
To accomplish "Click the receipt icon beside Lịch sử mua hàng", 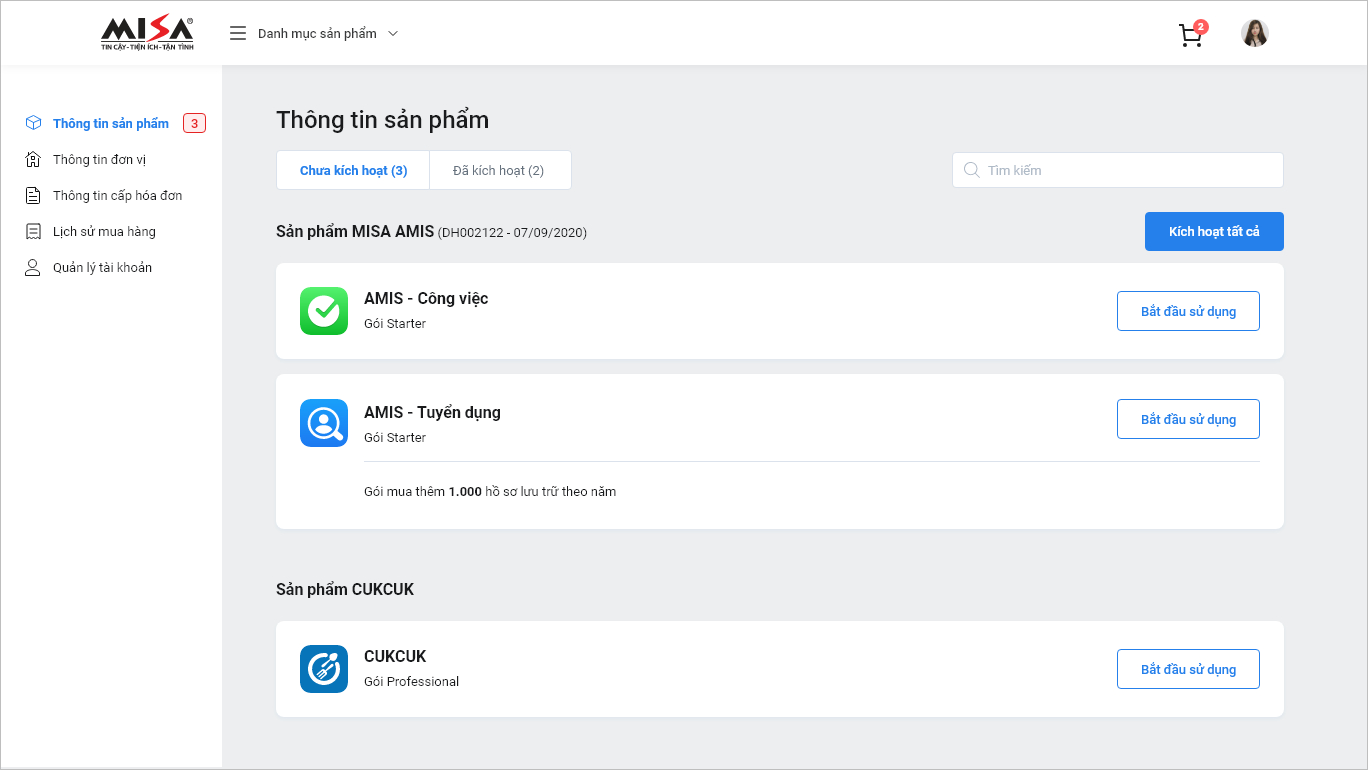I will [33, 231].
